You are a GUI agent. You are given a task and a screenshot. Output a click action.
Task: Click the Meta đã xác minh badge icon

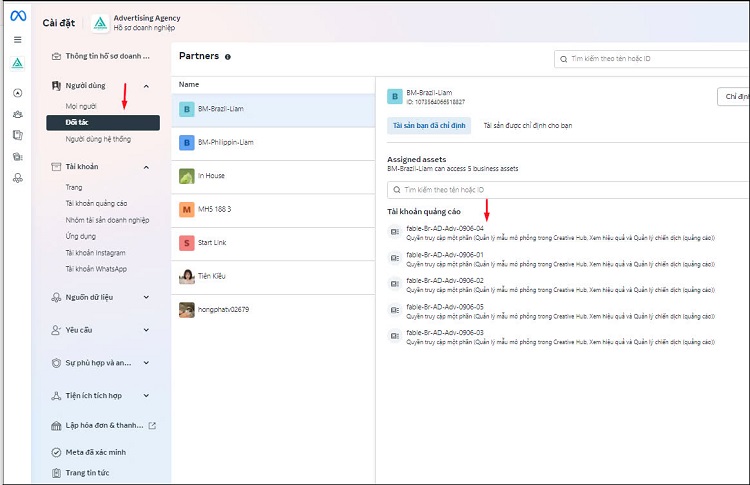coord(57,452)
